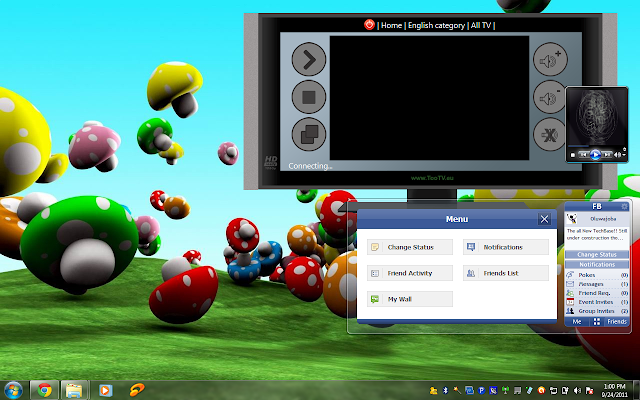Skip to next track in media gadget
This screenshot has height=400, width=640.
coord(607,155)
